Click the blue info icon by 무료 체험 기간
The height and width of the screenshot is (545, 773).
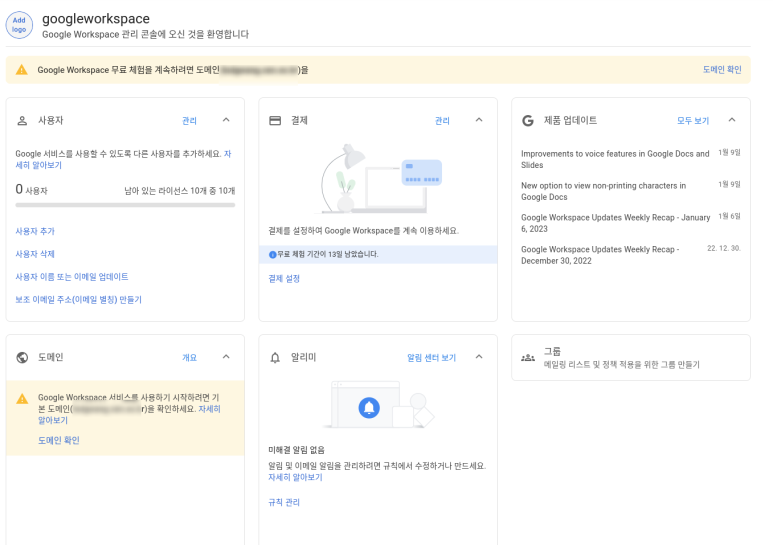(272, 255)
